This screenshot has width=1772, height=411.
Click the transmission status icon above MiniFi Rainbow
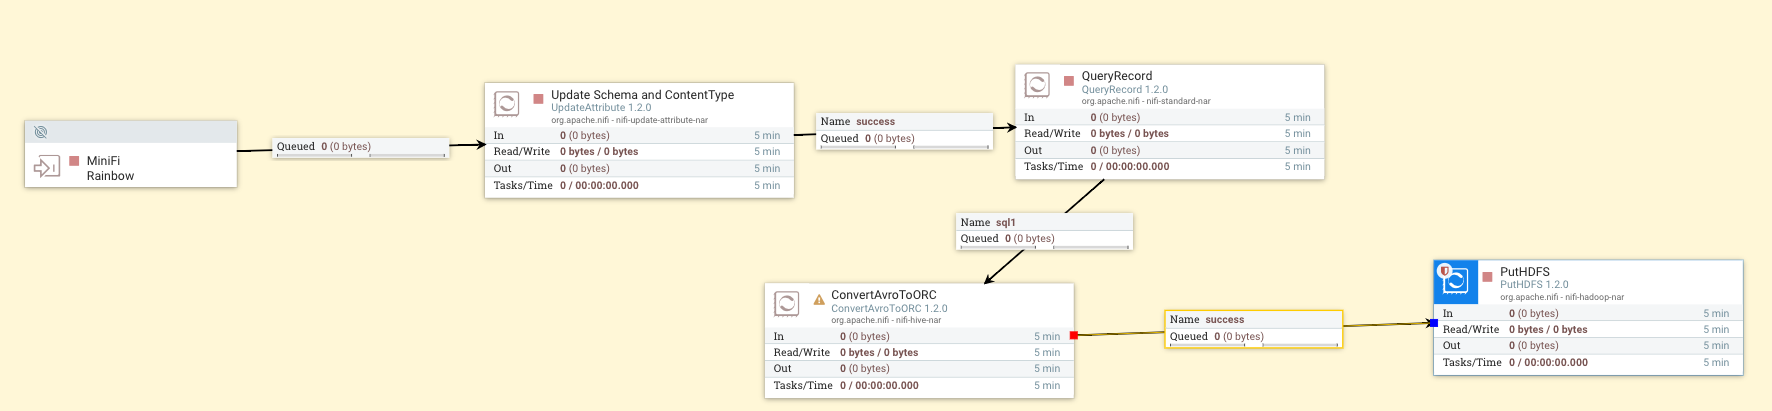tap(41, 132)
